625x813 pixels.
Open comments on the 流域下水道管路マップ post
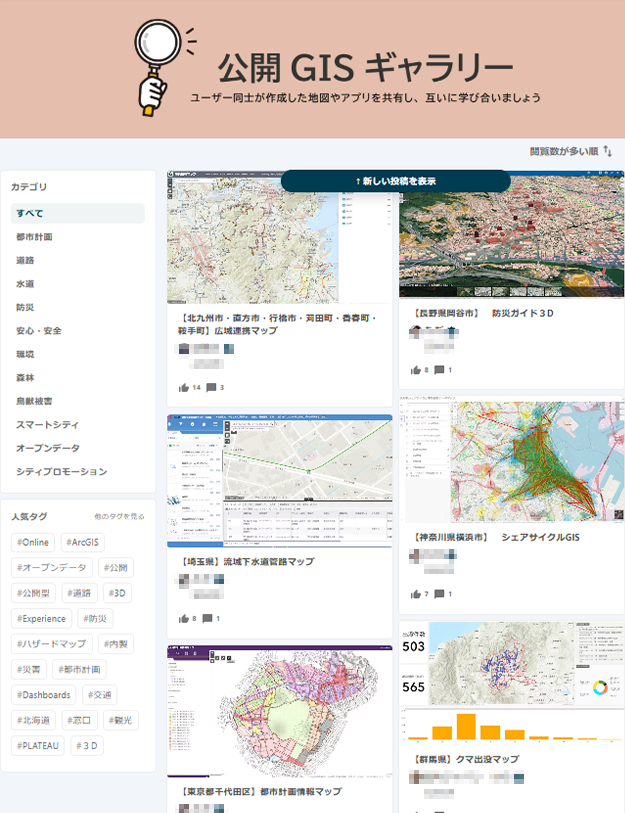click(x=207, y=618)
